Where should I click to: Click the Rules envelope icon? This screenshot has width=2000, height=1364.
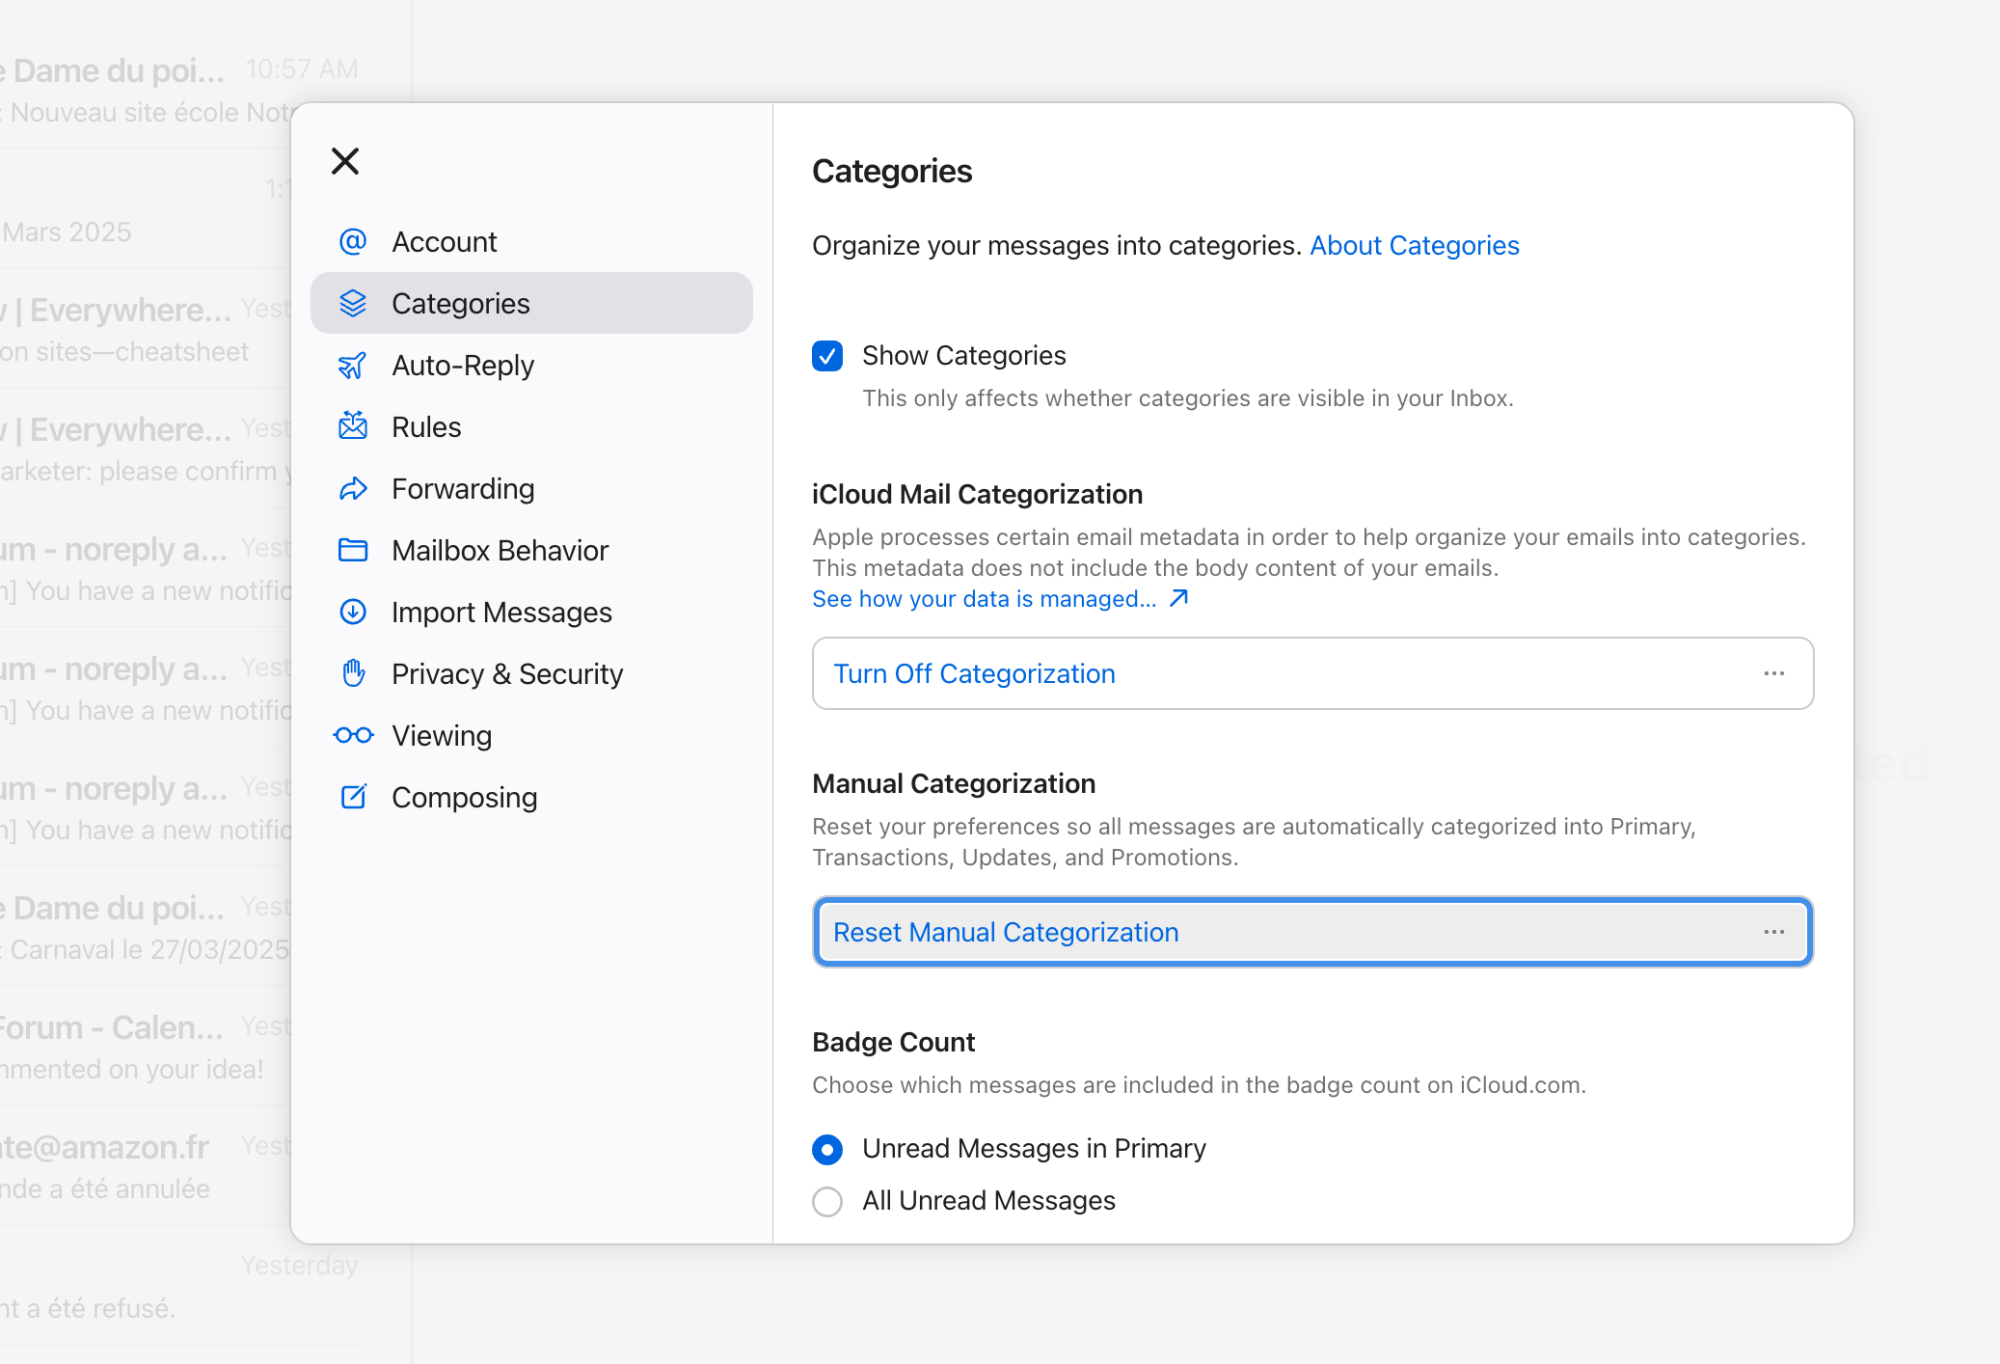click(x=353, y=427)
